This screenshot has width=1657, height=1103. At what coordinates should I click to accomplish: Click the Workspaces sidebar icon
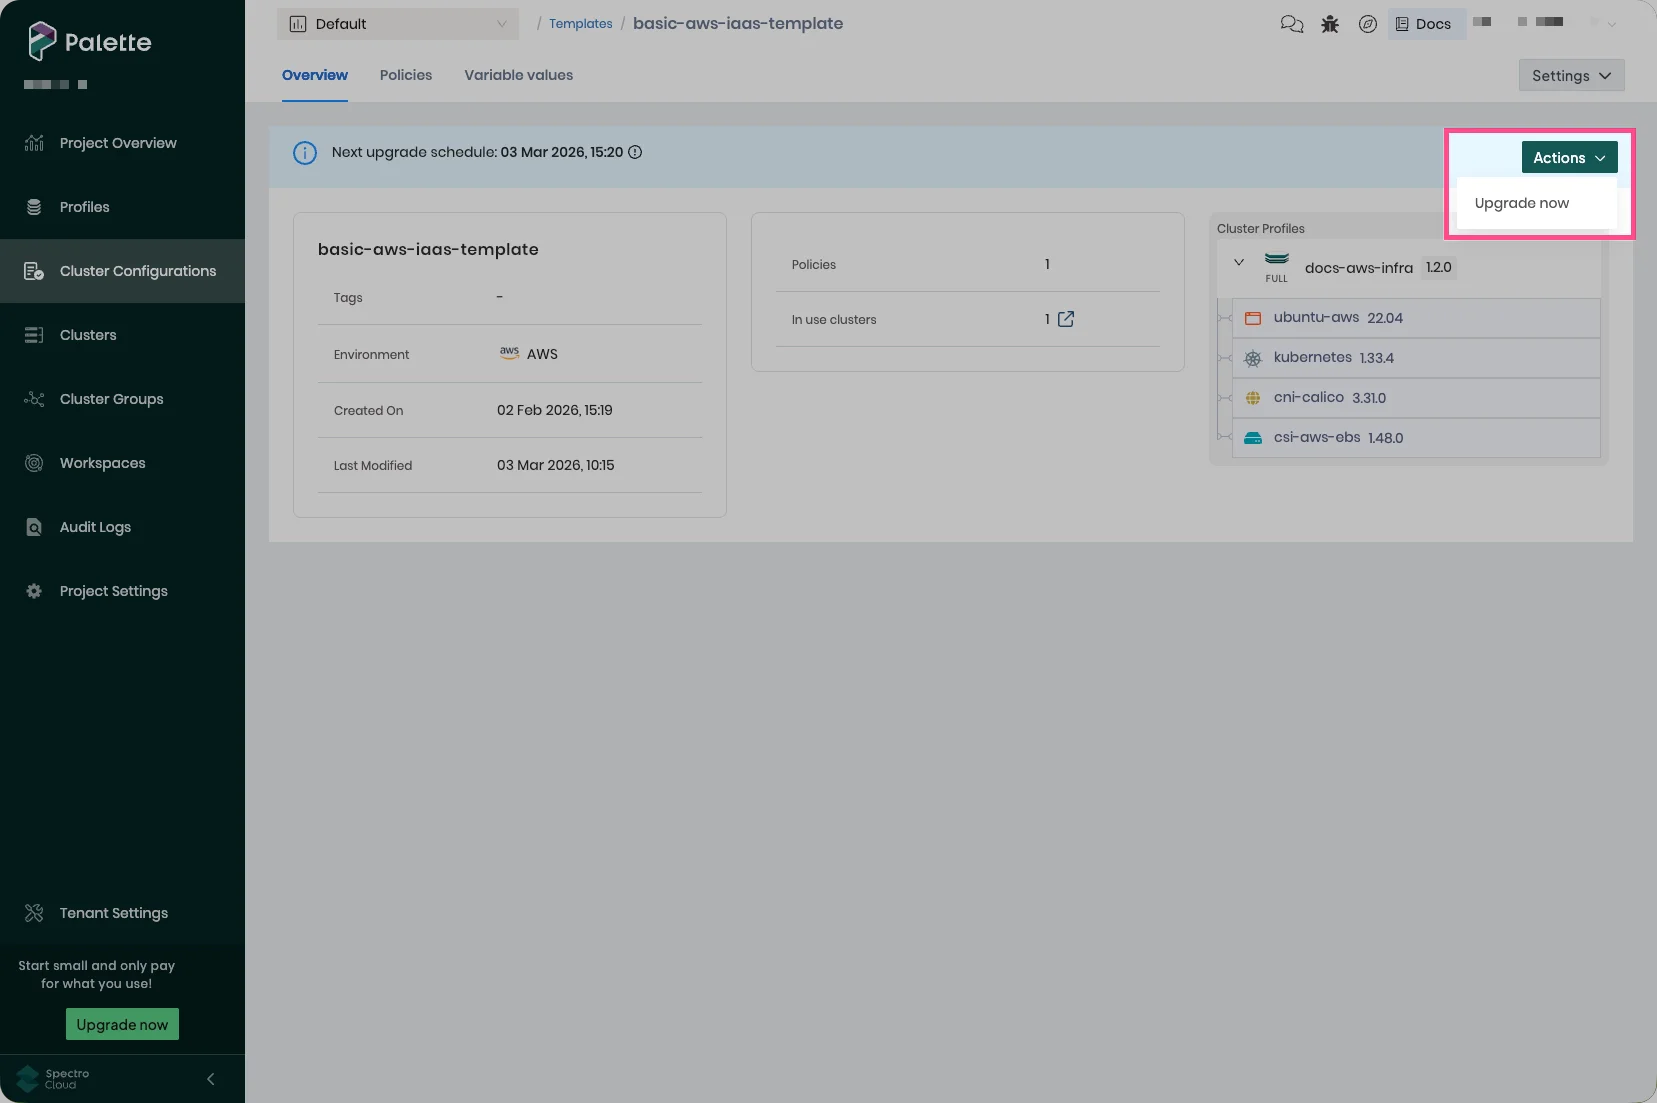click(x=34, y=462)
